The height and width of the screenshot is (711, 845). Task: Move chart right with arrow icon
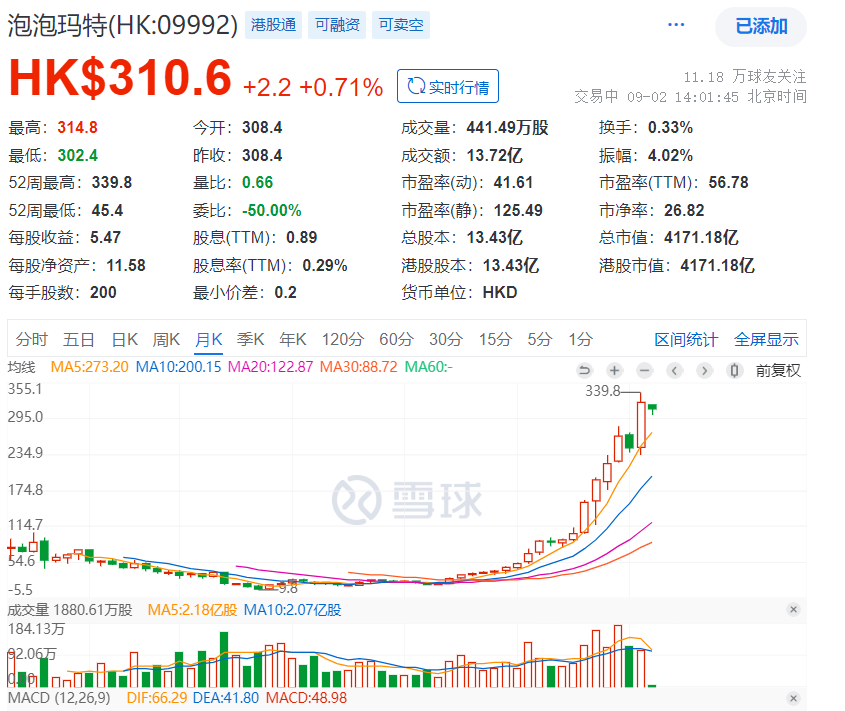click(704, 370)
